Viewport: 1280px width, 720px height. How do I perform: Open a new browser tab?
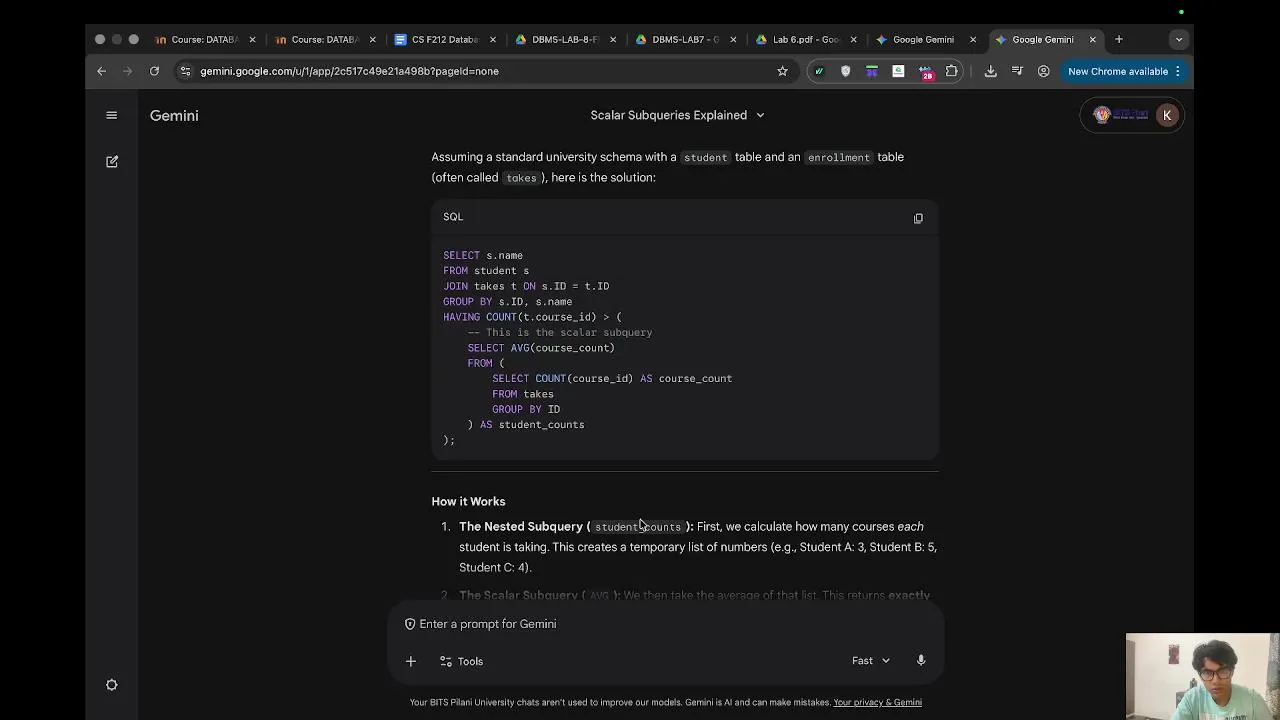(1119, 40)
